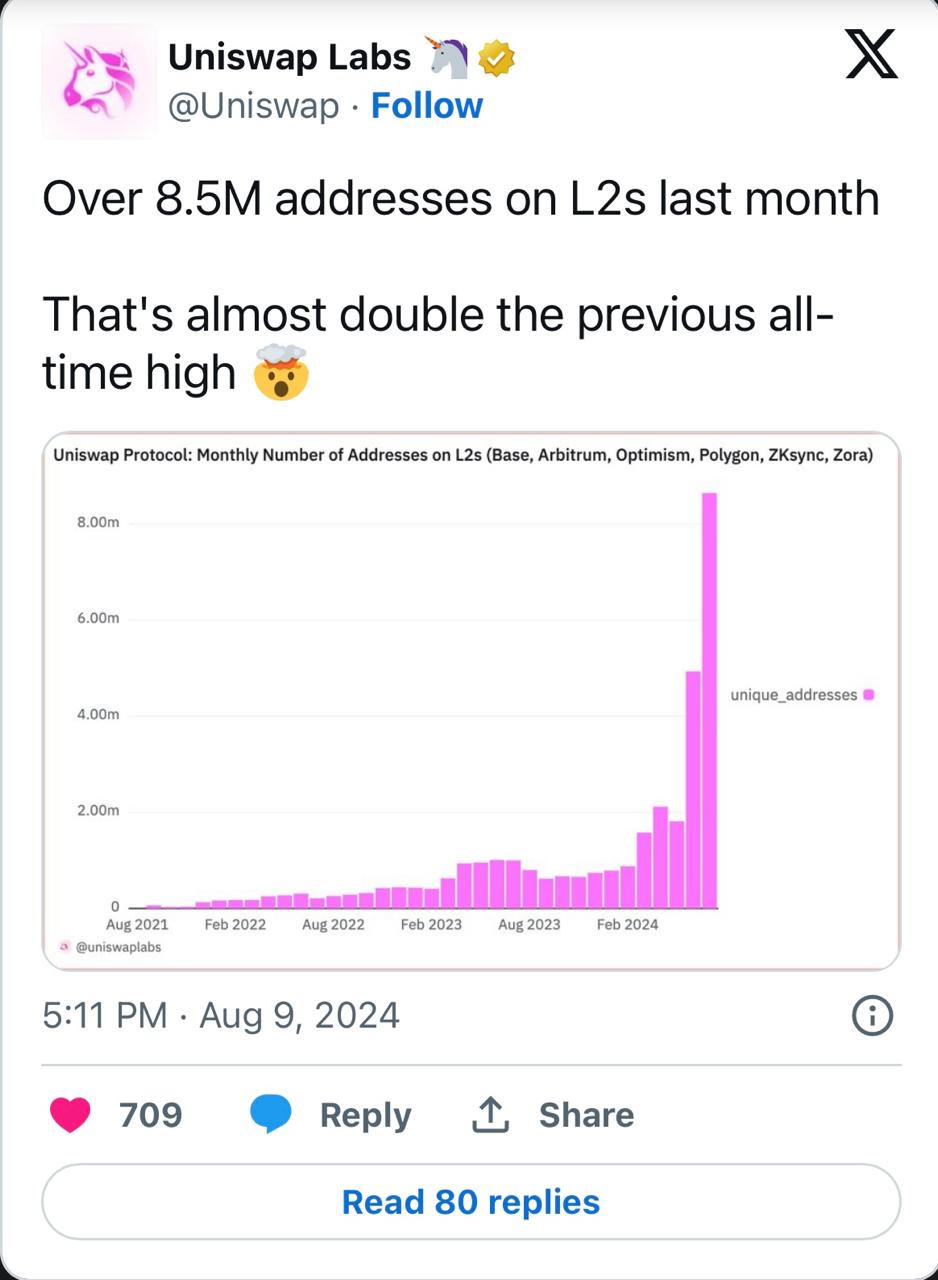Click the gold verified badge
This screenshot has height=1280, width=938.
point(497,59)
